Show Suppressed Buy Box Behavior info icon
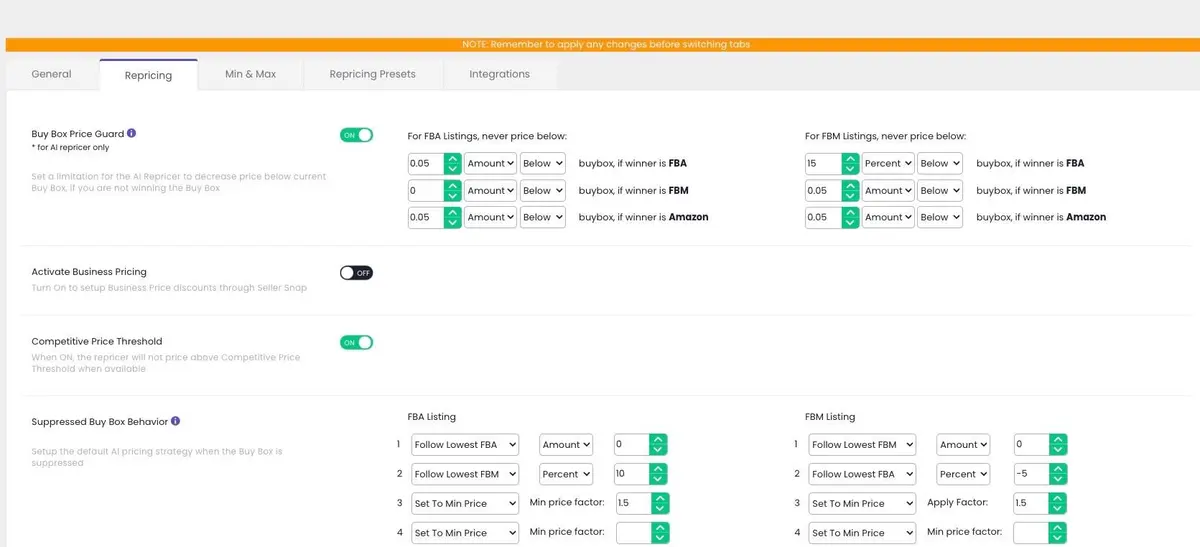Screen dimensions: 1200x547 click(x=176, y=421)
